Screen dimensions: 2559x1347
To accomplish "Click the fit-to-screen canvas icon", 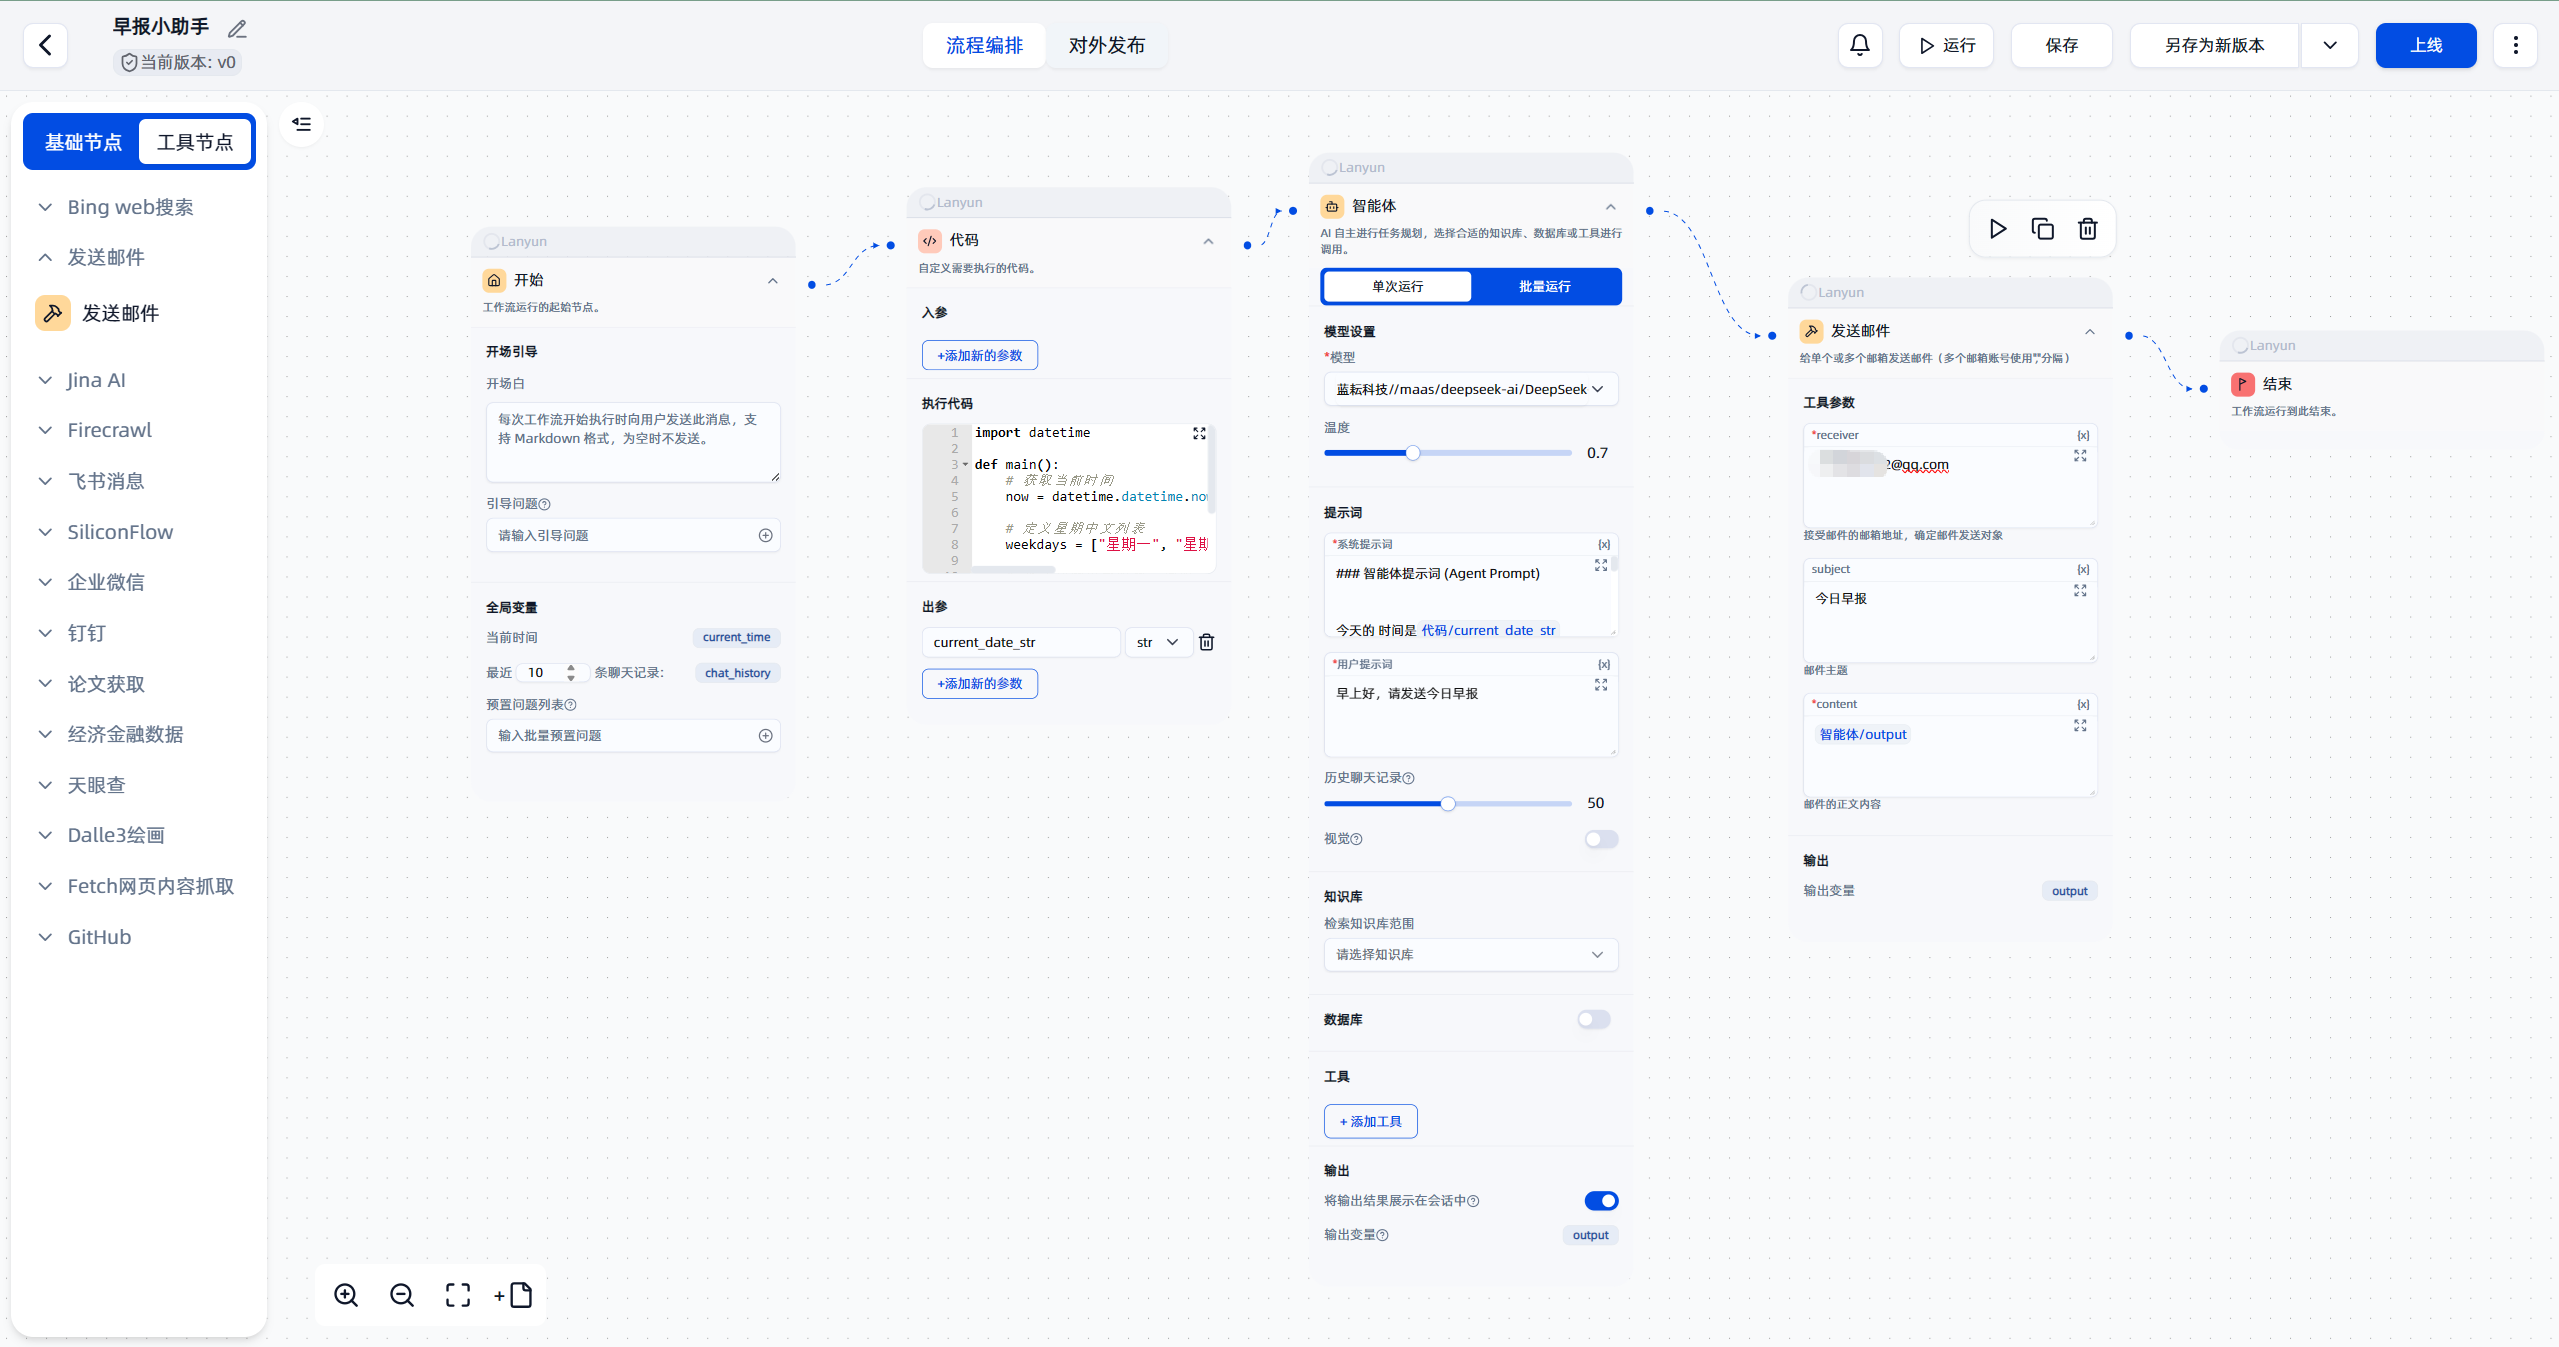I will point(458,1295).
